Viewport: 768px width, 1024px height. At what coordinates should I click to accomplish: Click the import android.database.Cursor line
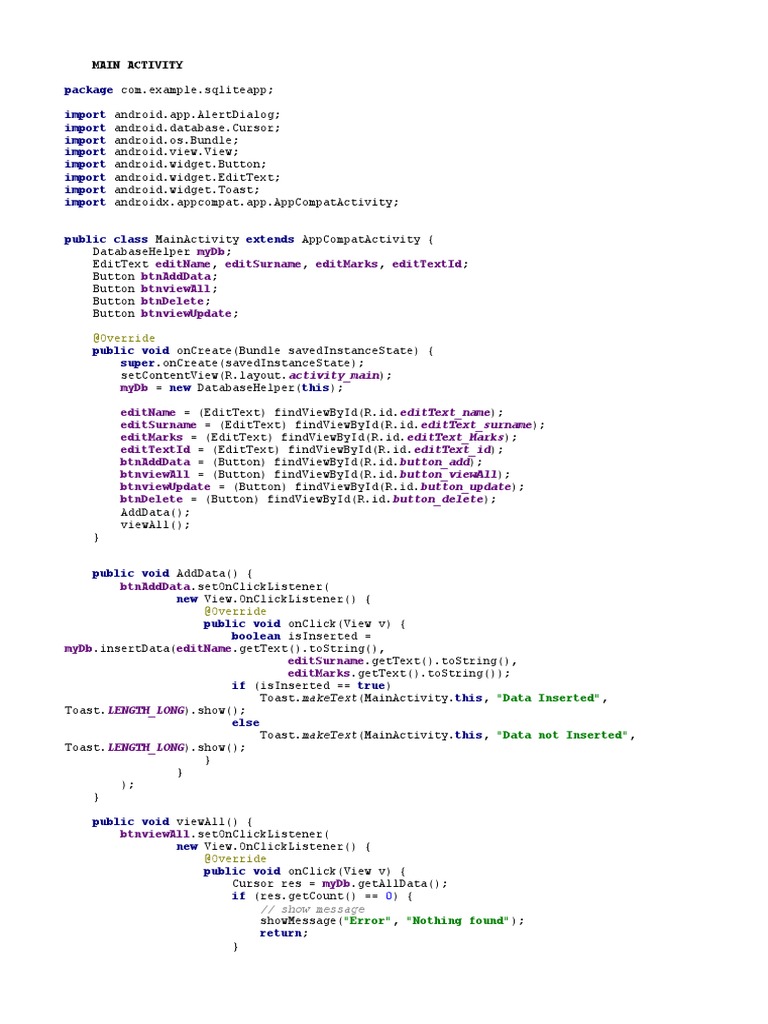click(172, 128)
